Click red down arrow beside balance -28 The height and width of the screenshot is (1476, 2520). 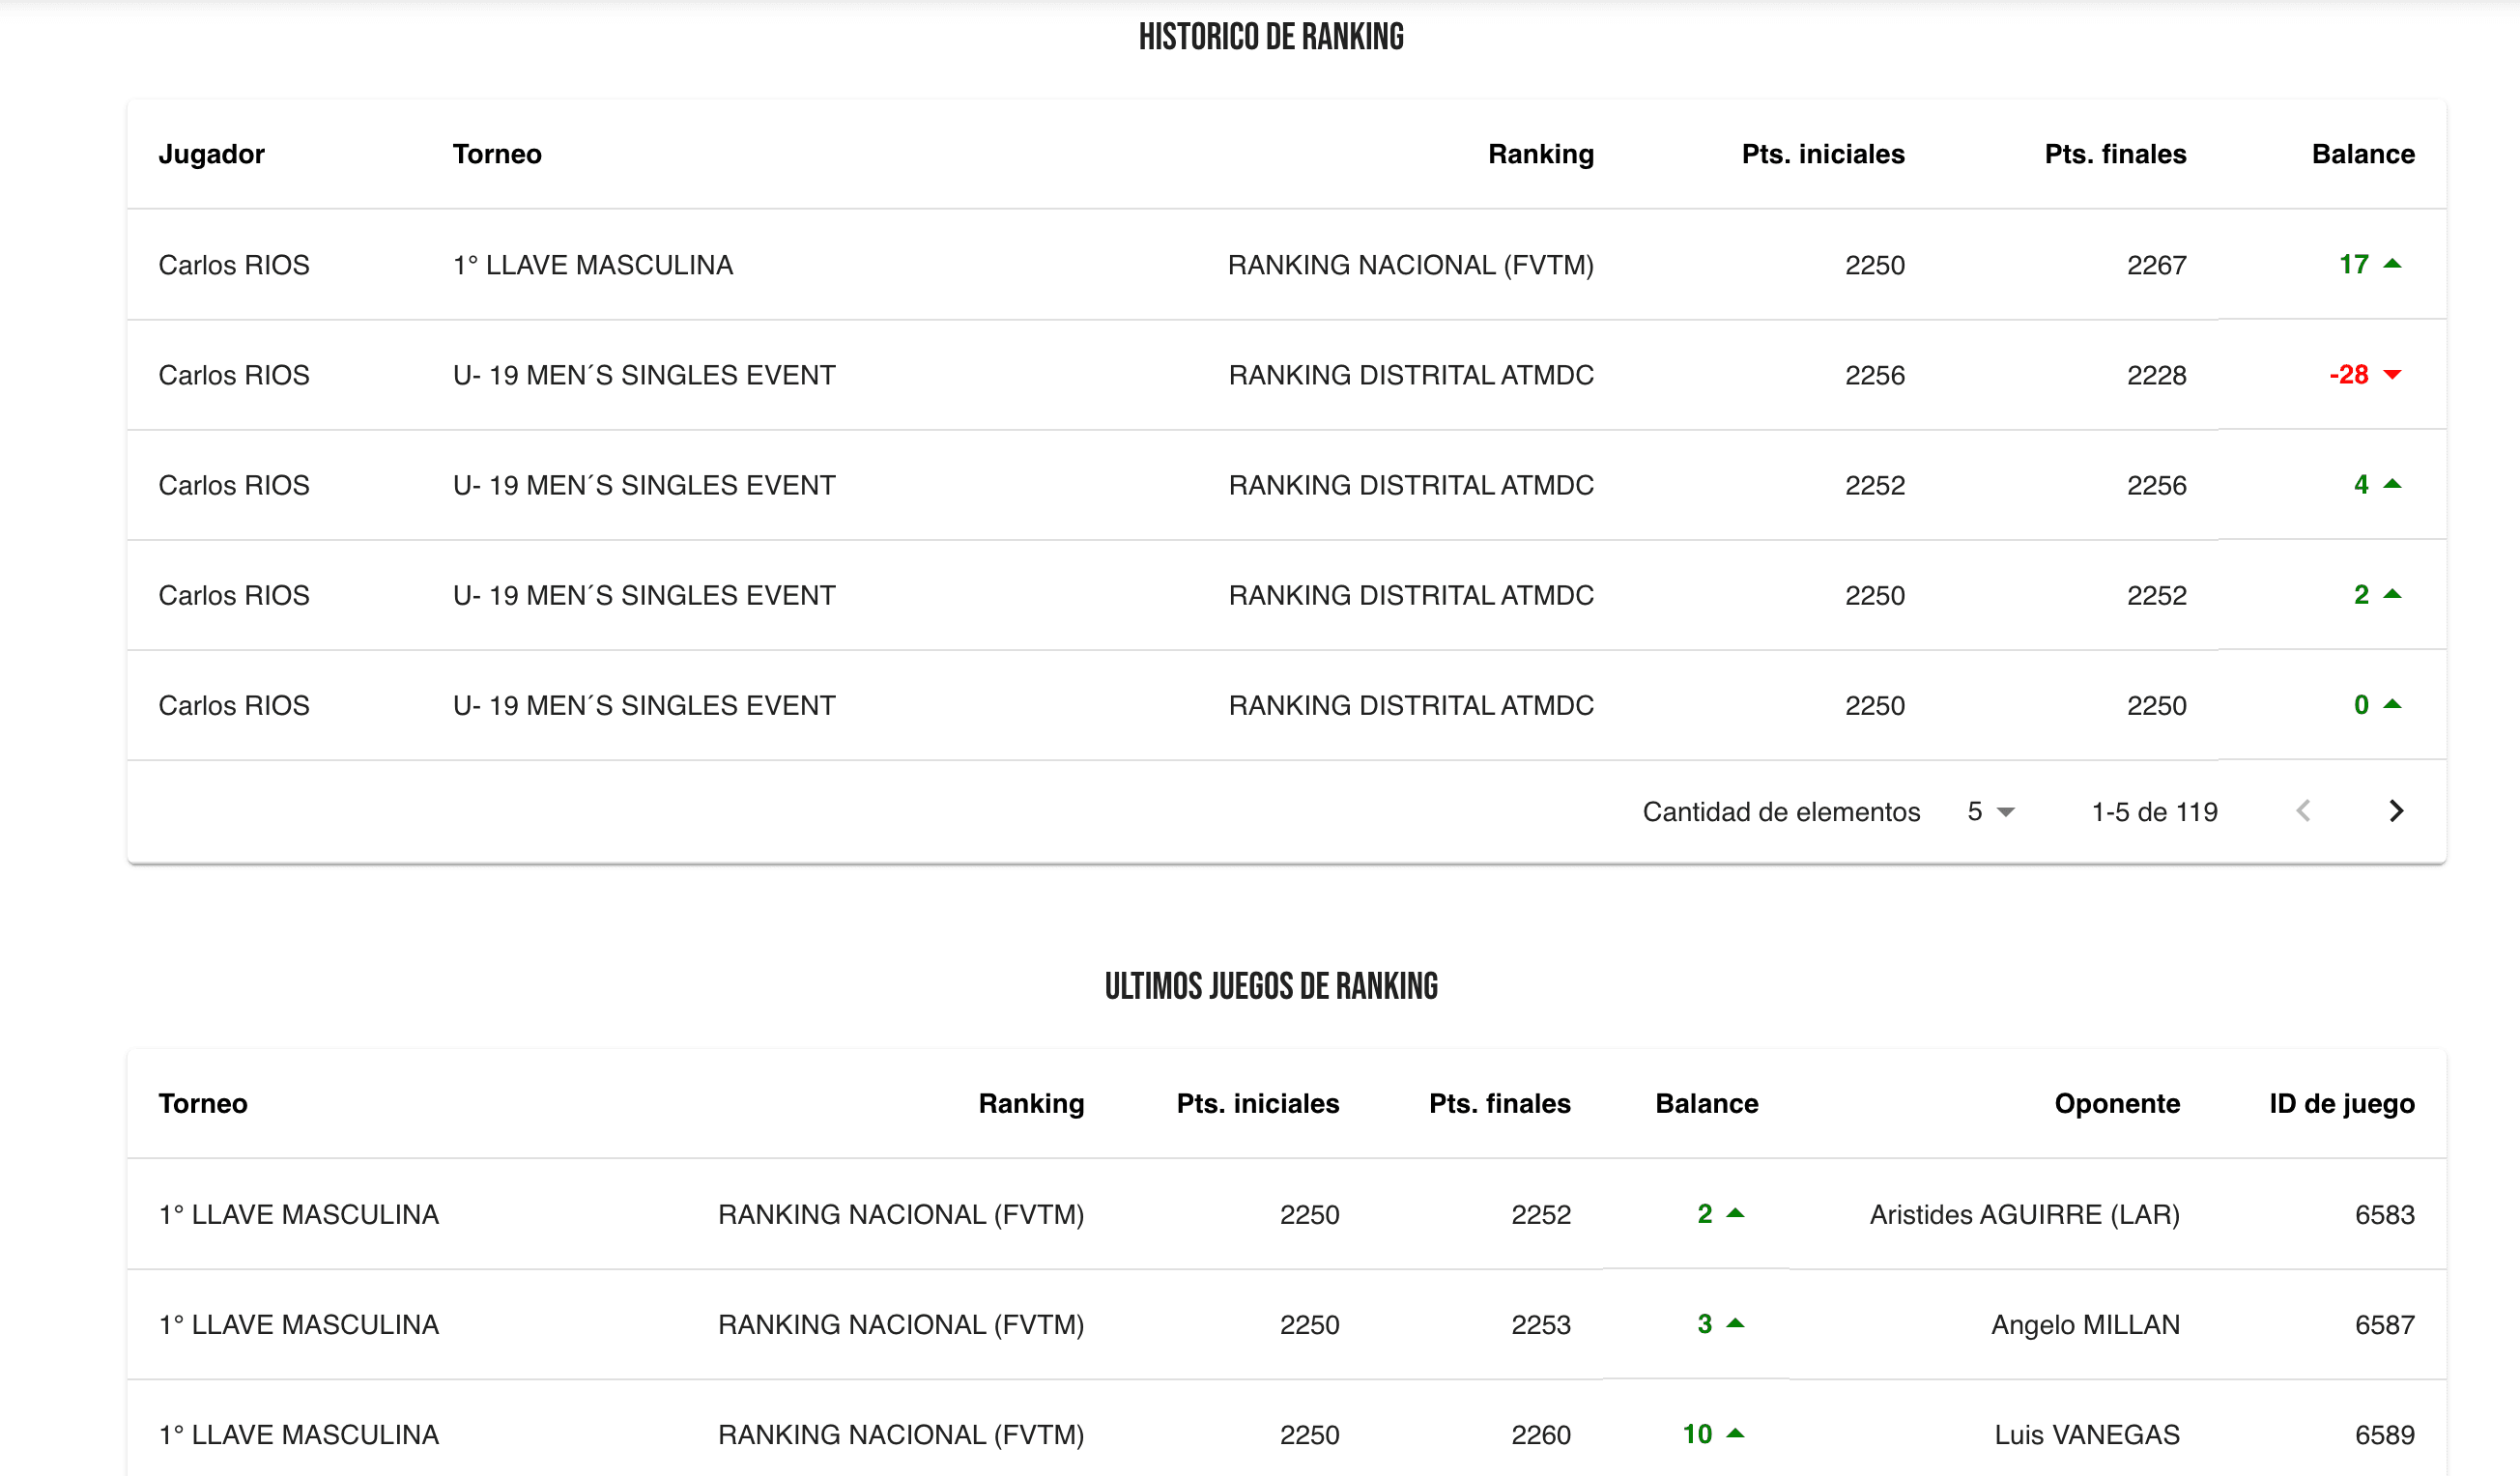click(2392, 375)
